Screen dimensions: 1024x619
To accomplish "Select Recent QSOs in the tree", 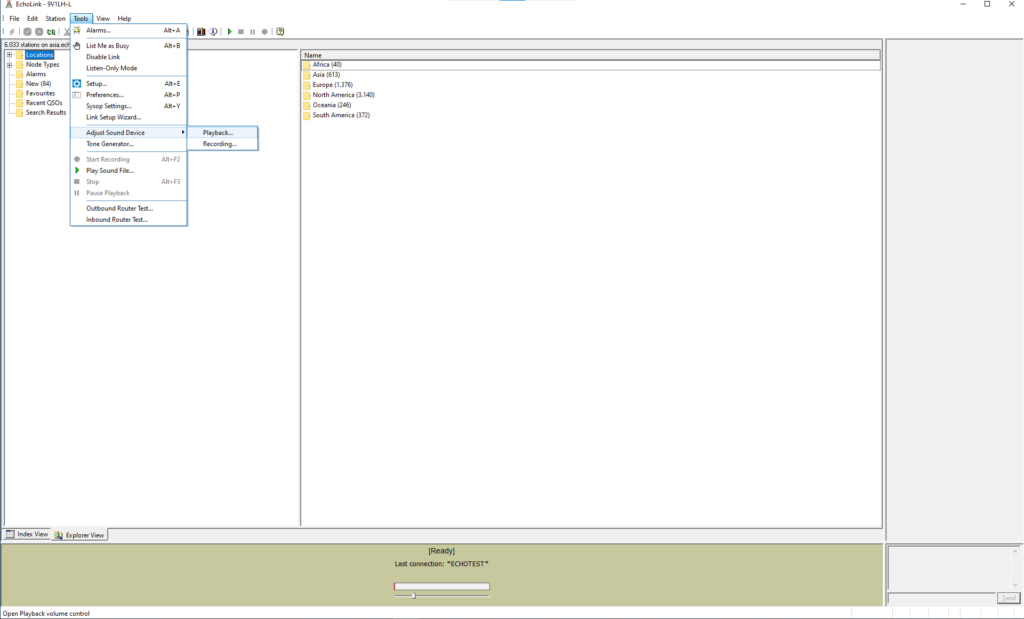I will click(44, 103).
